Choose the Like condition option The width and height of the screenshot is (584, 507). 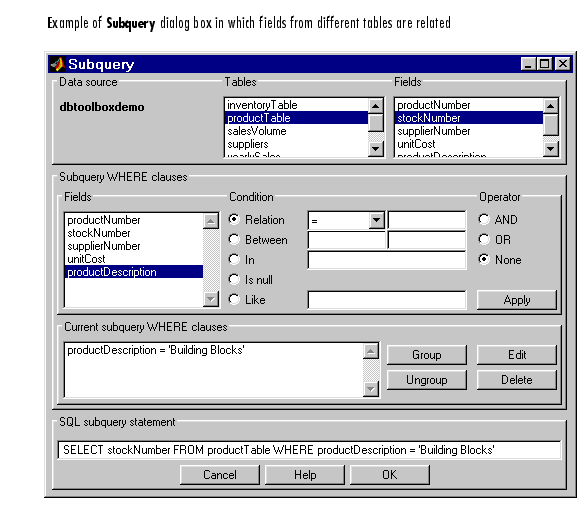tap(234, 299)
